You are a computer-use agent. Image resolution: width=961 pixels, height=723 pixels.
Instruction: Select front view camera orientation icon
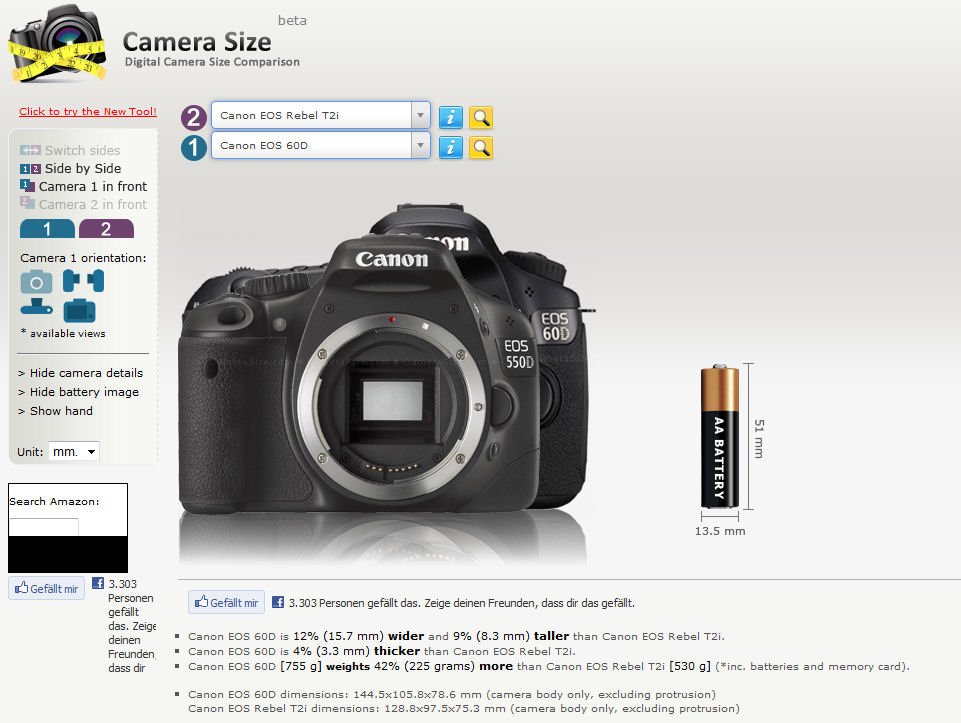[x=36, y=282]
